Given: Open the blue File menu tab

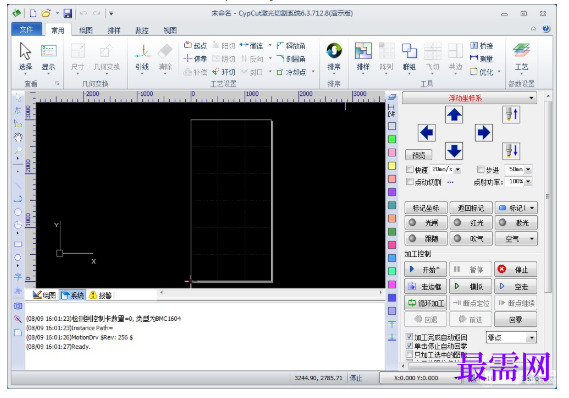Looking at the screenshot, I should (x=26, y=30).
